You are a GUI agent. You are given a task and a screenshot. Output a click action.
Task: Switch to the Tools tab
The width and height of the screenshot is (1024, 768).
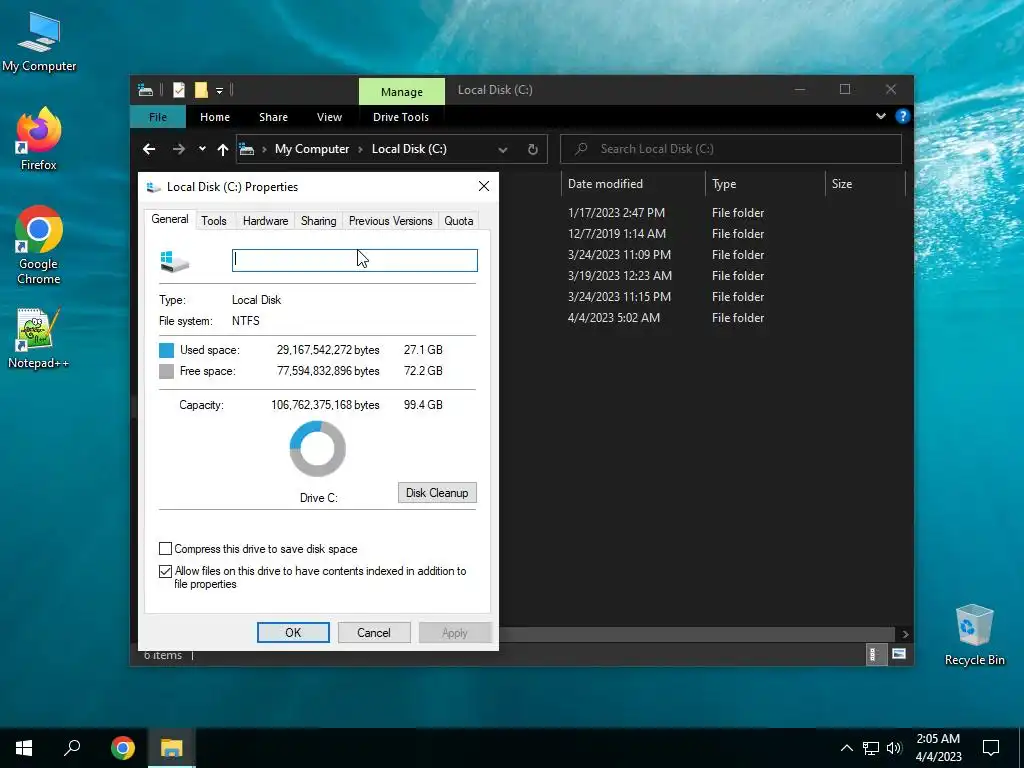214,221
